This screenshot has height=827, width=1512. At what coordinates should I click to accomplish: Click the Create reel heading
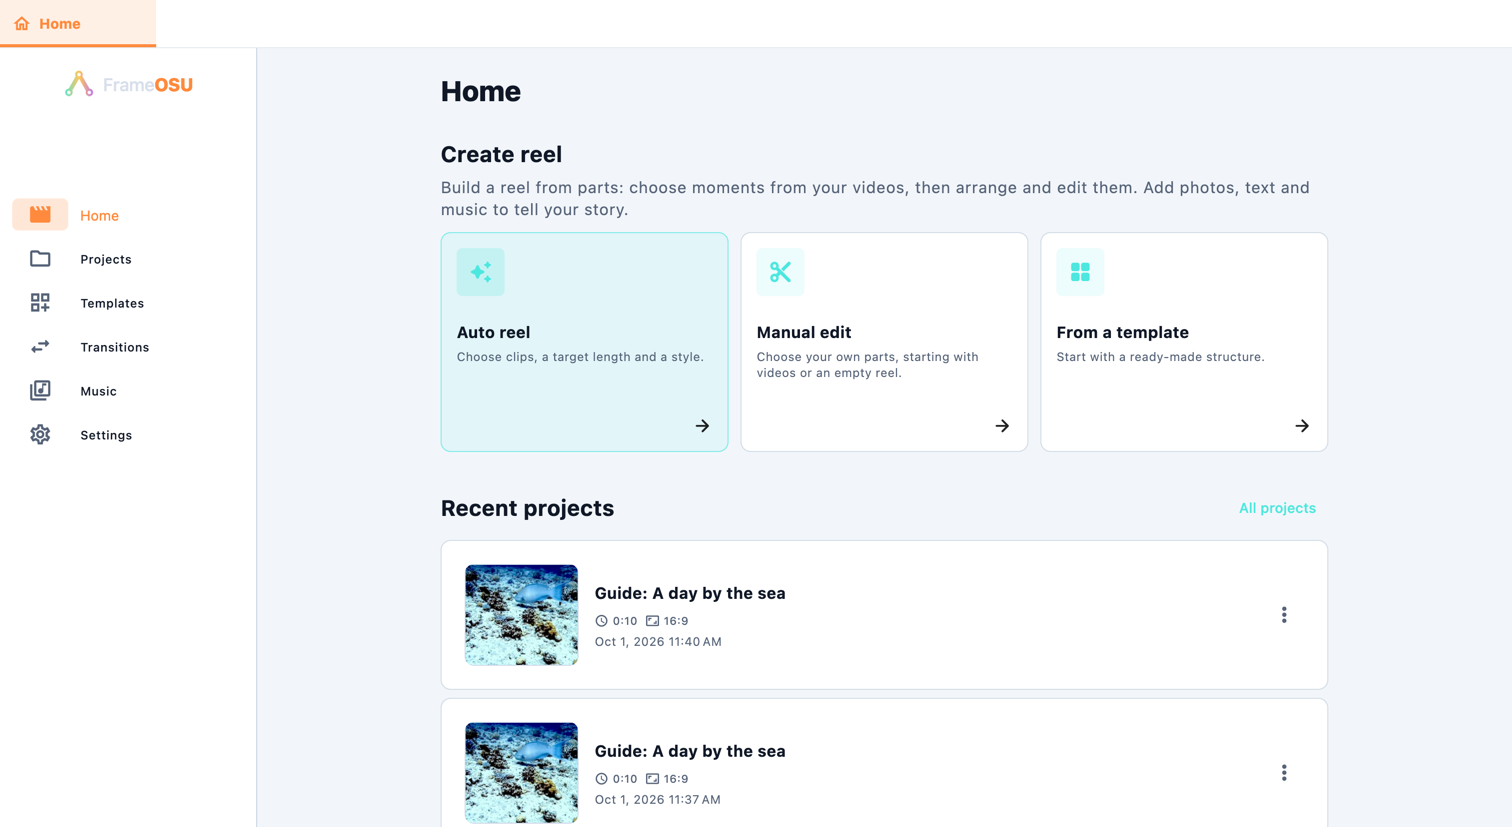point(501,154)
